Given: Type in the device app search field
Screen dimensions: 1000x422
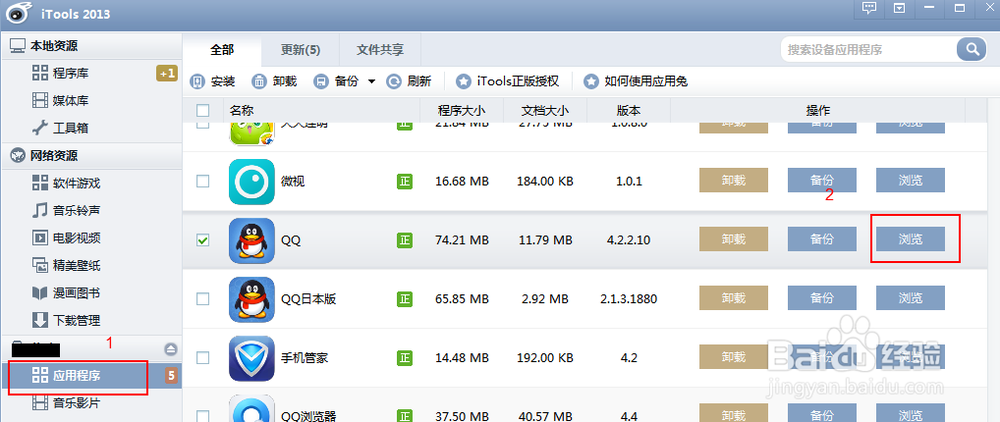Looking at the screenshot, I should (869, 49).
